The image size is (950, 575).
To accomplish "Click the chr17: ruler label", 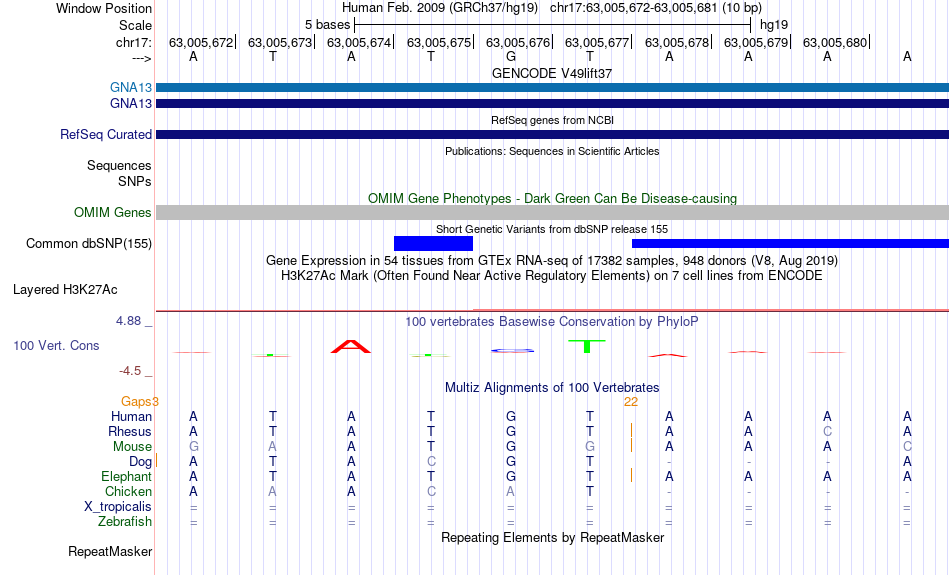I will point(134,42).
